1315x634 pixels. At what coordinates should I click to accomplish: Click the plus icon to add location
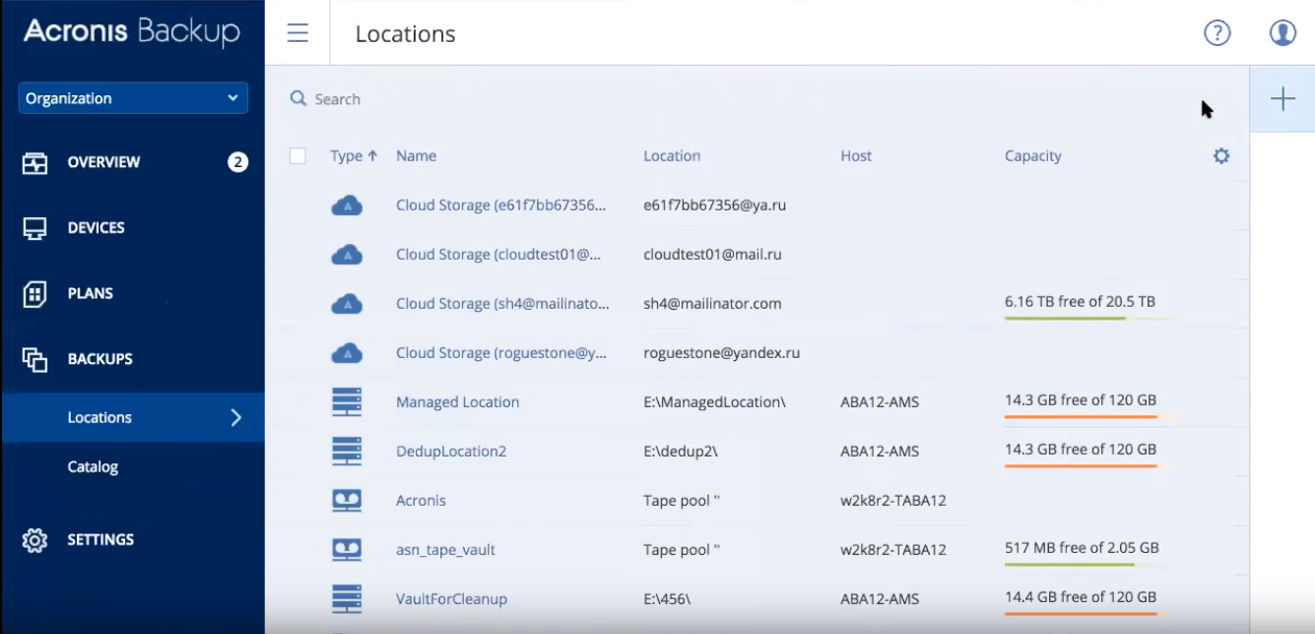click(1282, 98)
